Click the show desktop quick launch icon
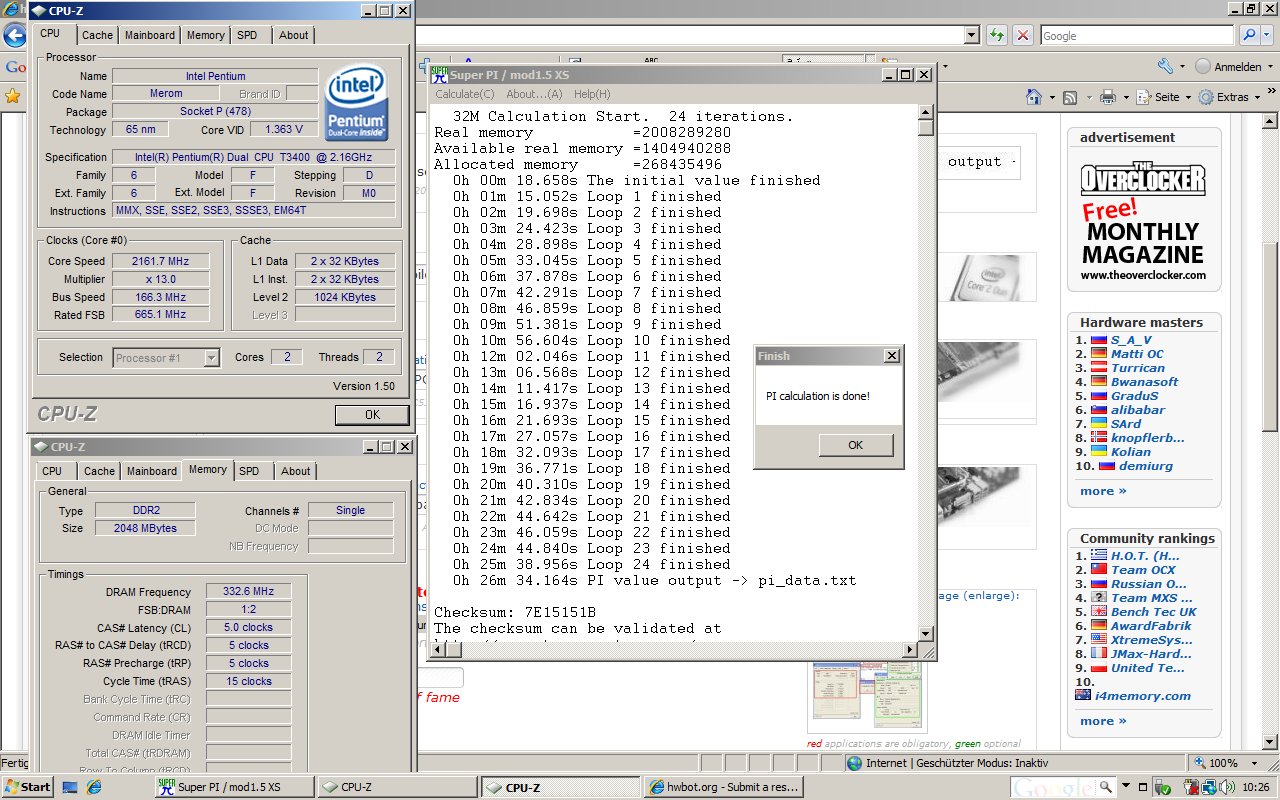The width and height of the screenshot is (1280, 800). [x=70, y=787]
